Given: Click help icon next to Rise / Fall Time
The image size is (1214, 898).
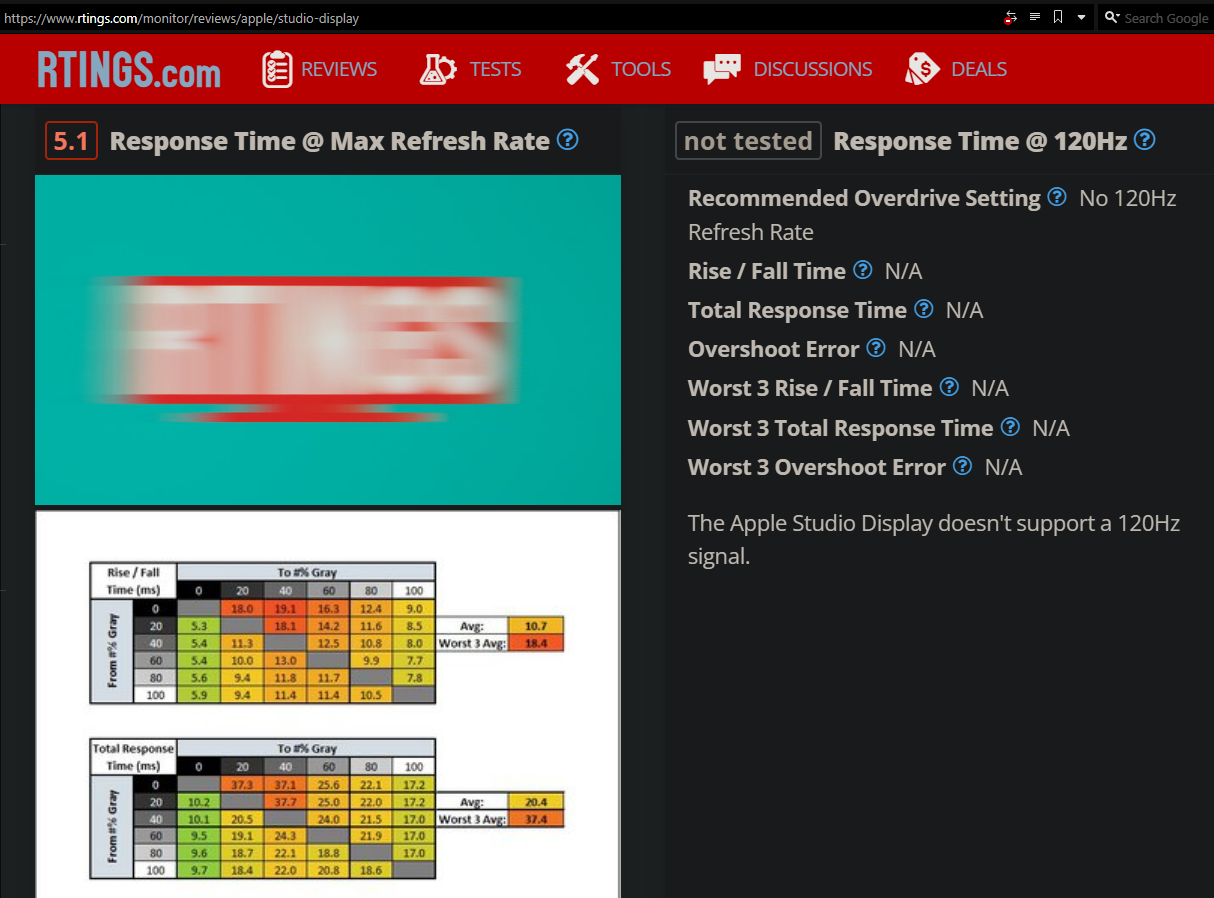Looking at the screenshot, I should (863, 270).
